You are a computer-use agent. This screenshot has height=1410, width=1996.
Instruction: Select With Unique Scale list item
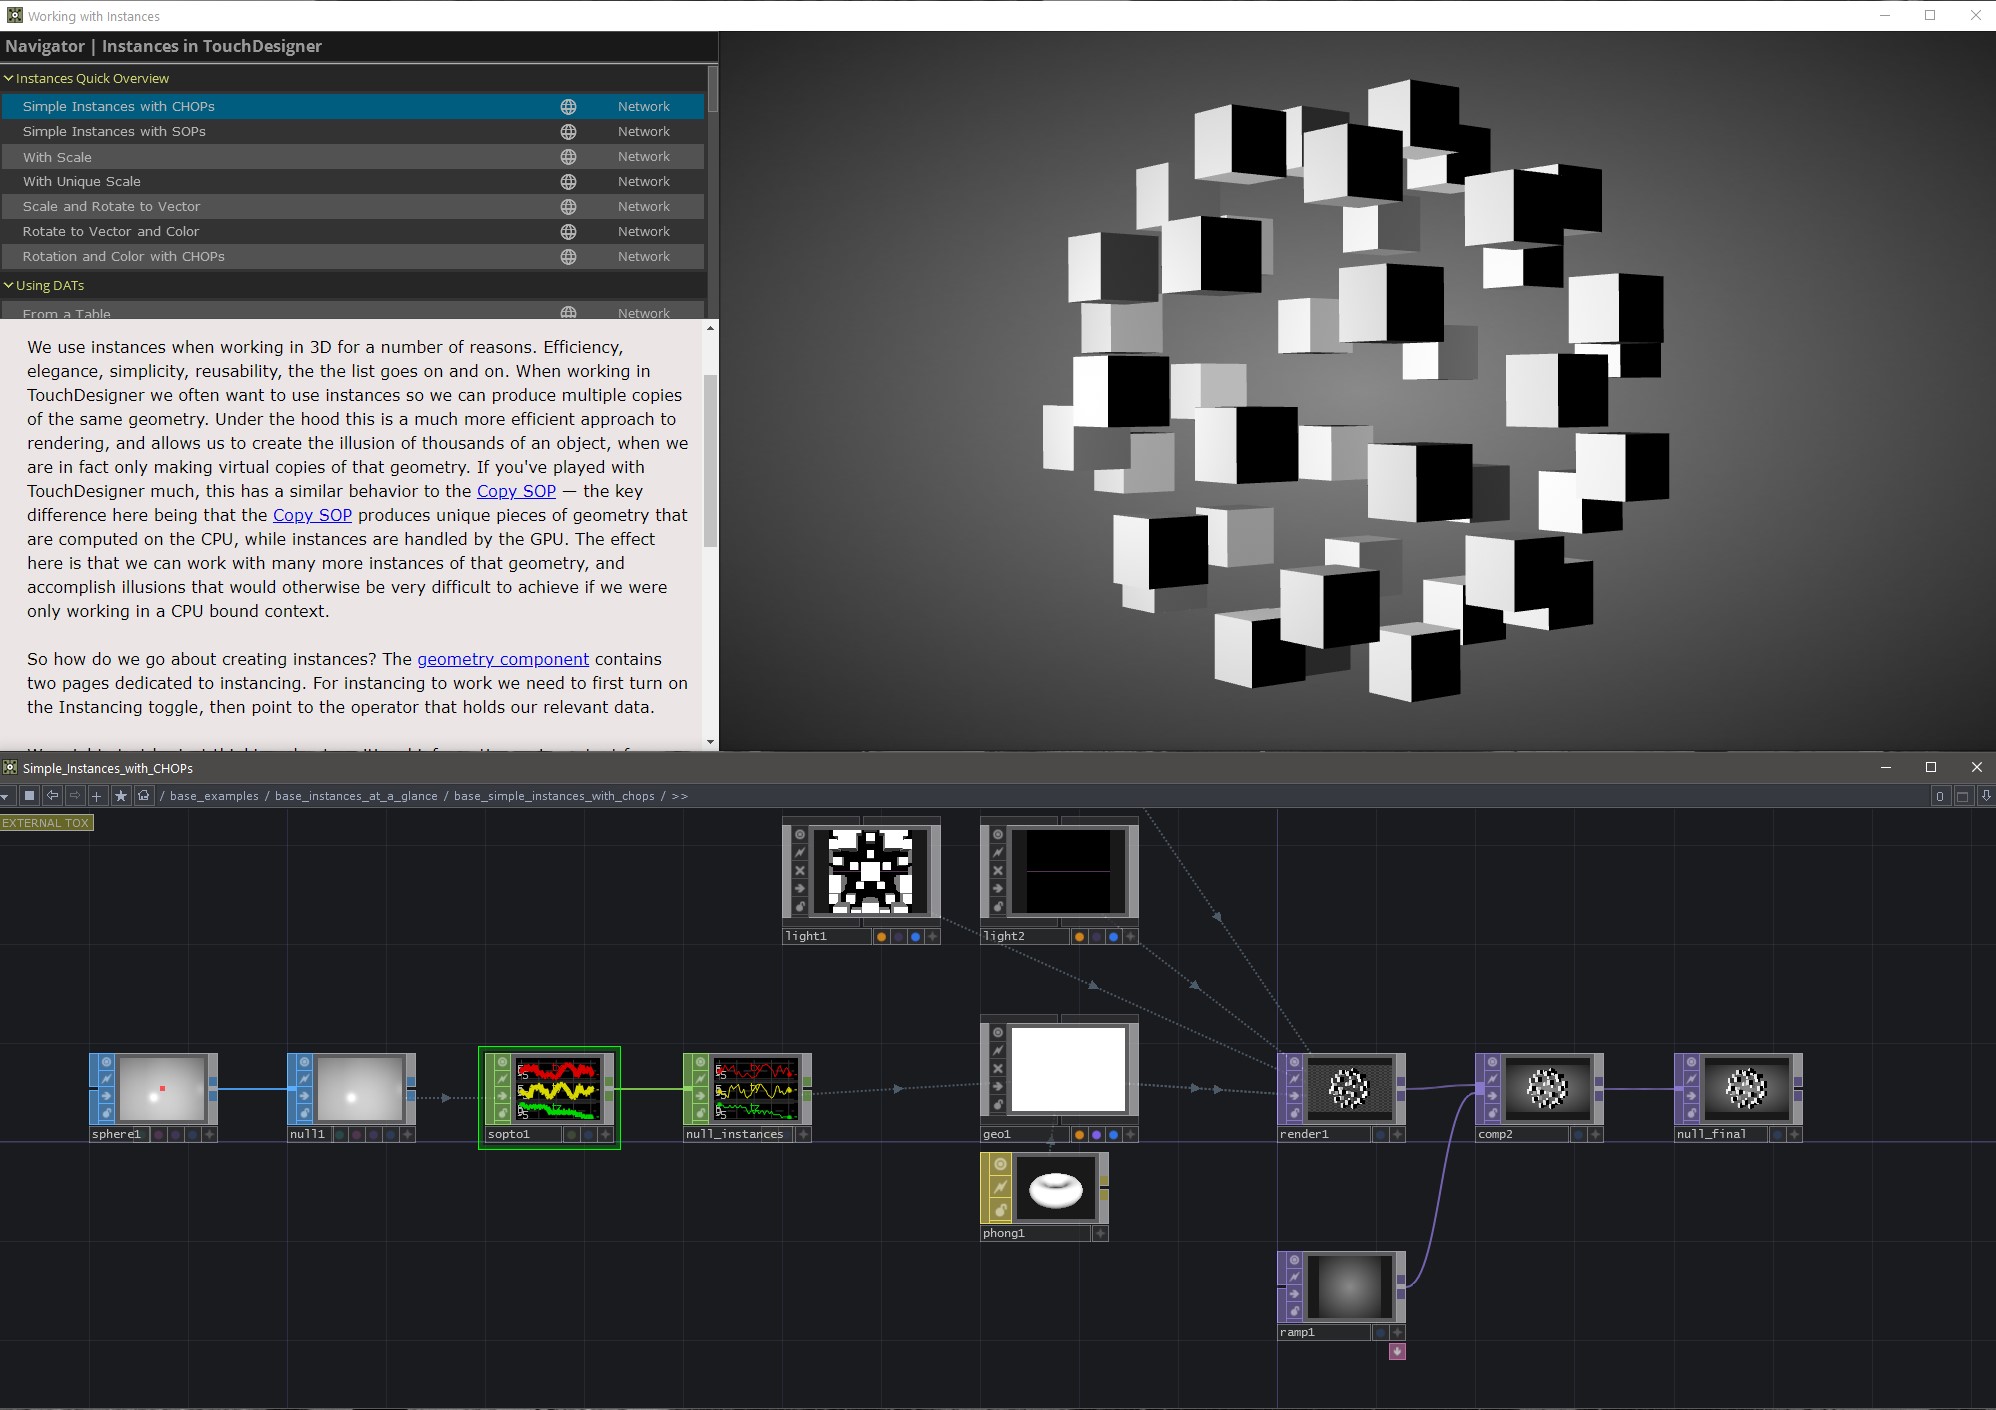pos(353,181)
